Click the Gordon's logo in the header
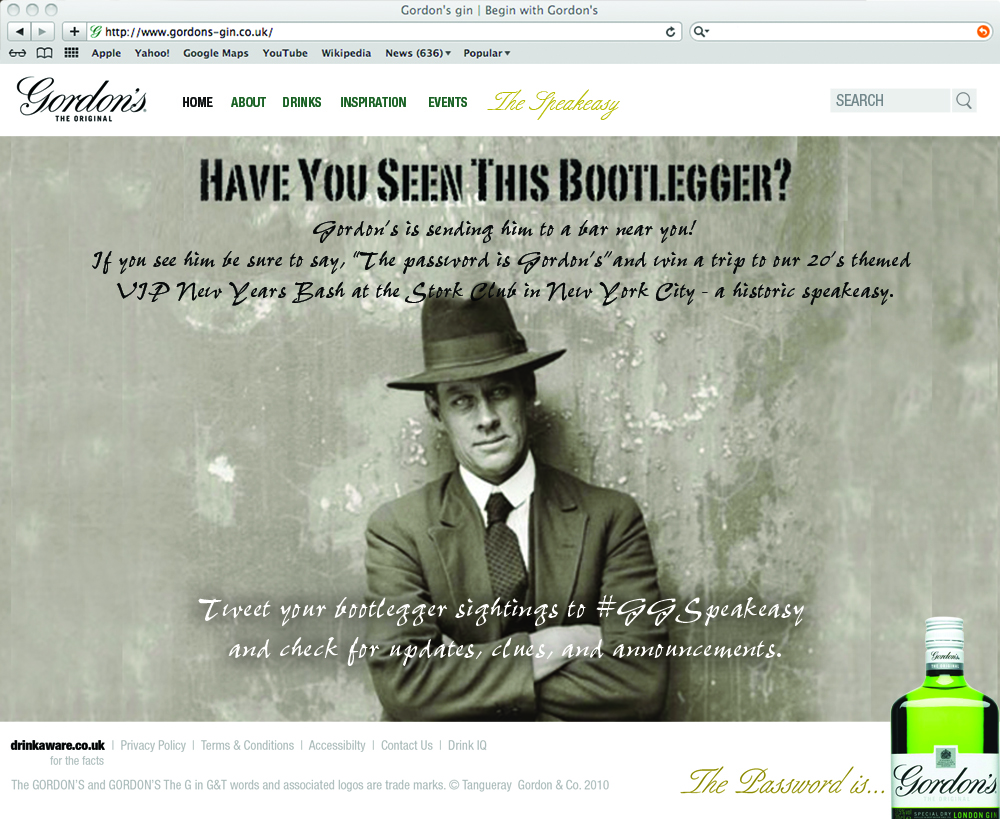1000x819 pixels. point(82,99)
